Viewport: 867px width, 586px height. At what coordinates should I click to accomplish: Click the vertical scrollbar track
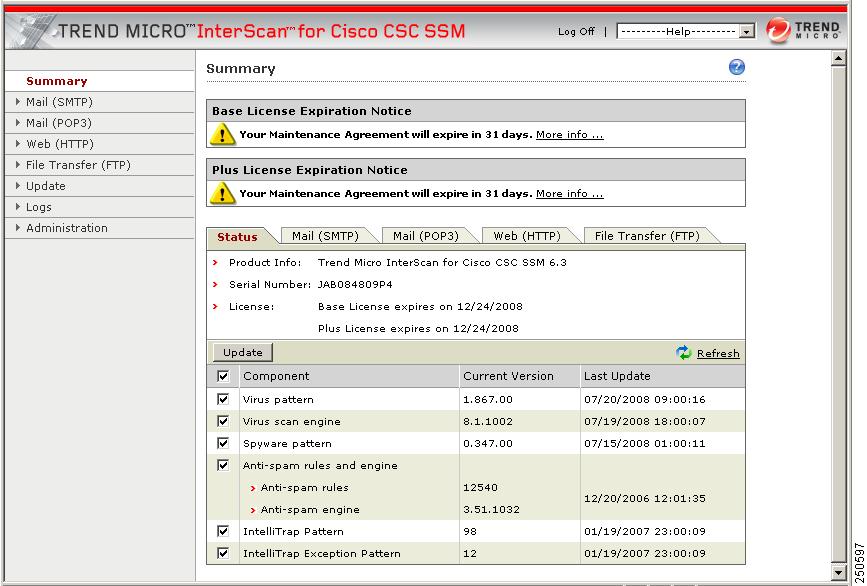pos(838,315)
